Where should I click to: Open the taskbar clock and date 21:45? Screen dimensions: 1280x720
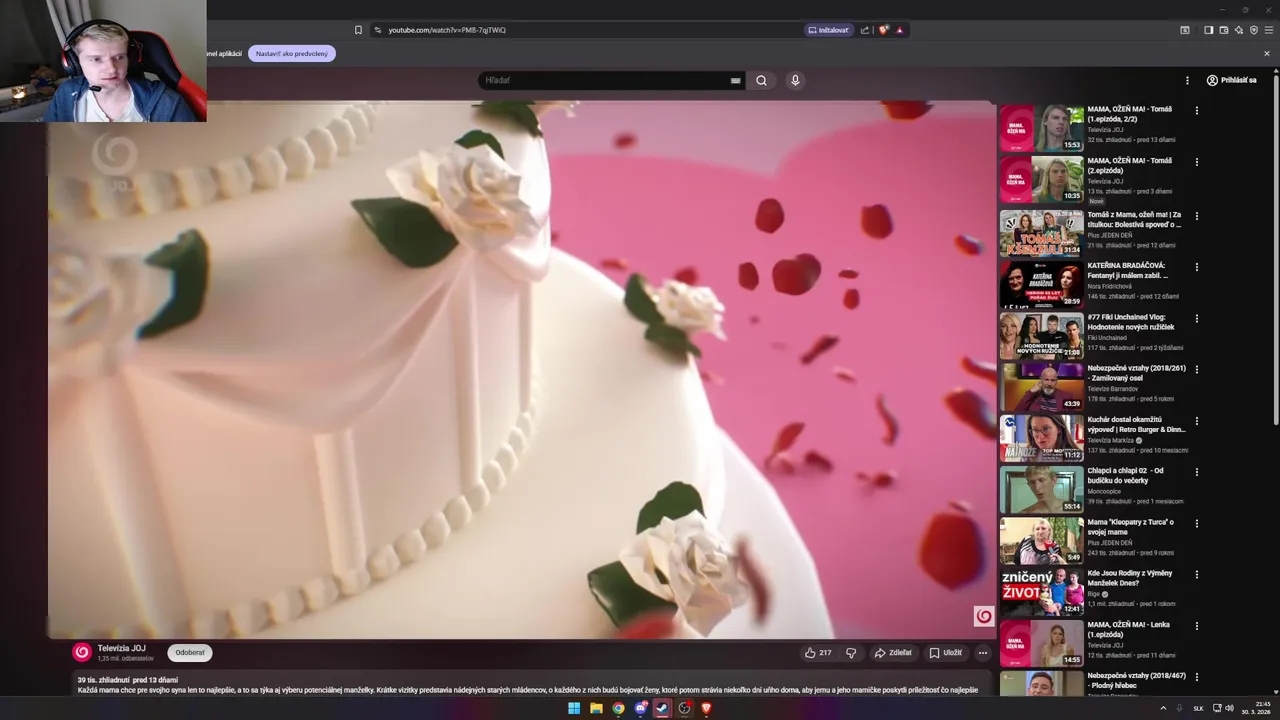tap(1257, 708)
